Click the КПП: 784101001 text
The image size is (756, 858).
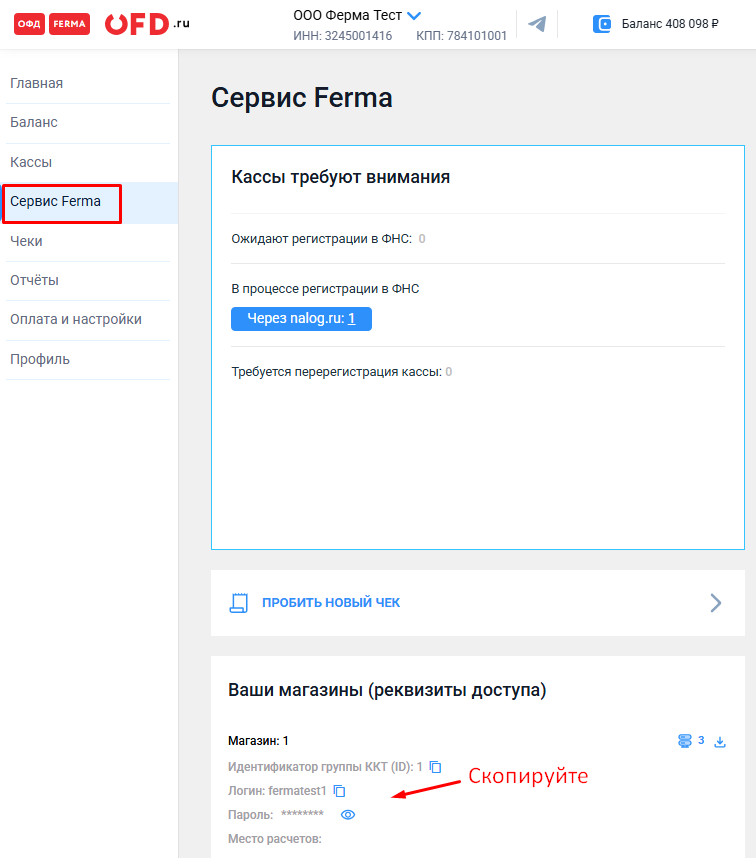point(461,36)
